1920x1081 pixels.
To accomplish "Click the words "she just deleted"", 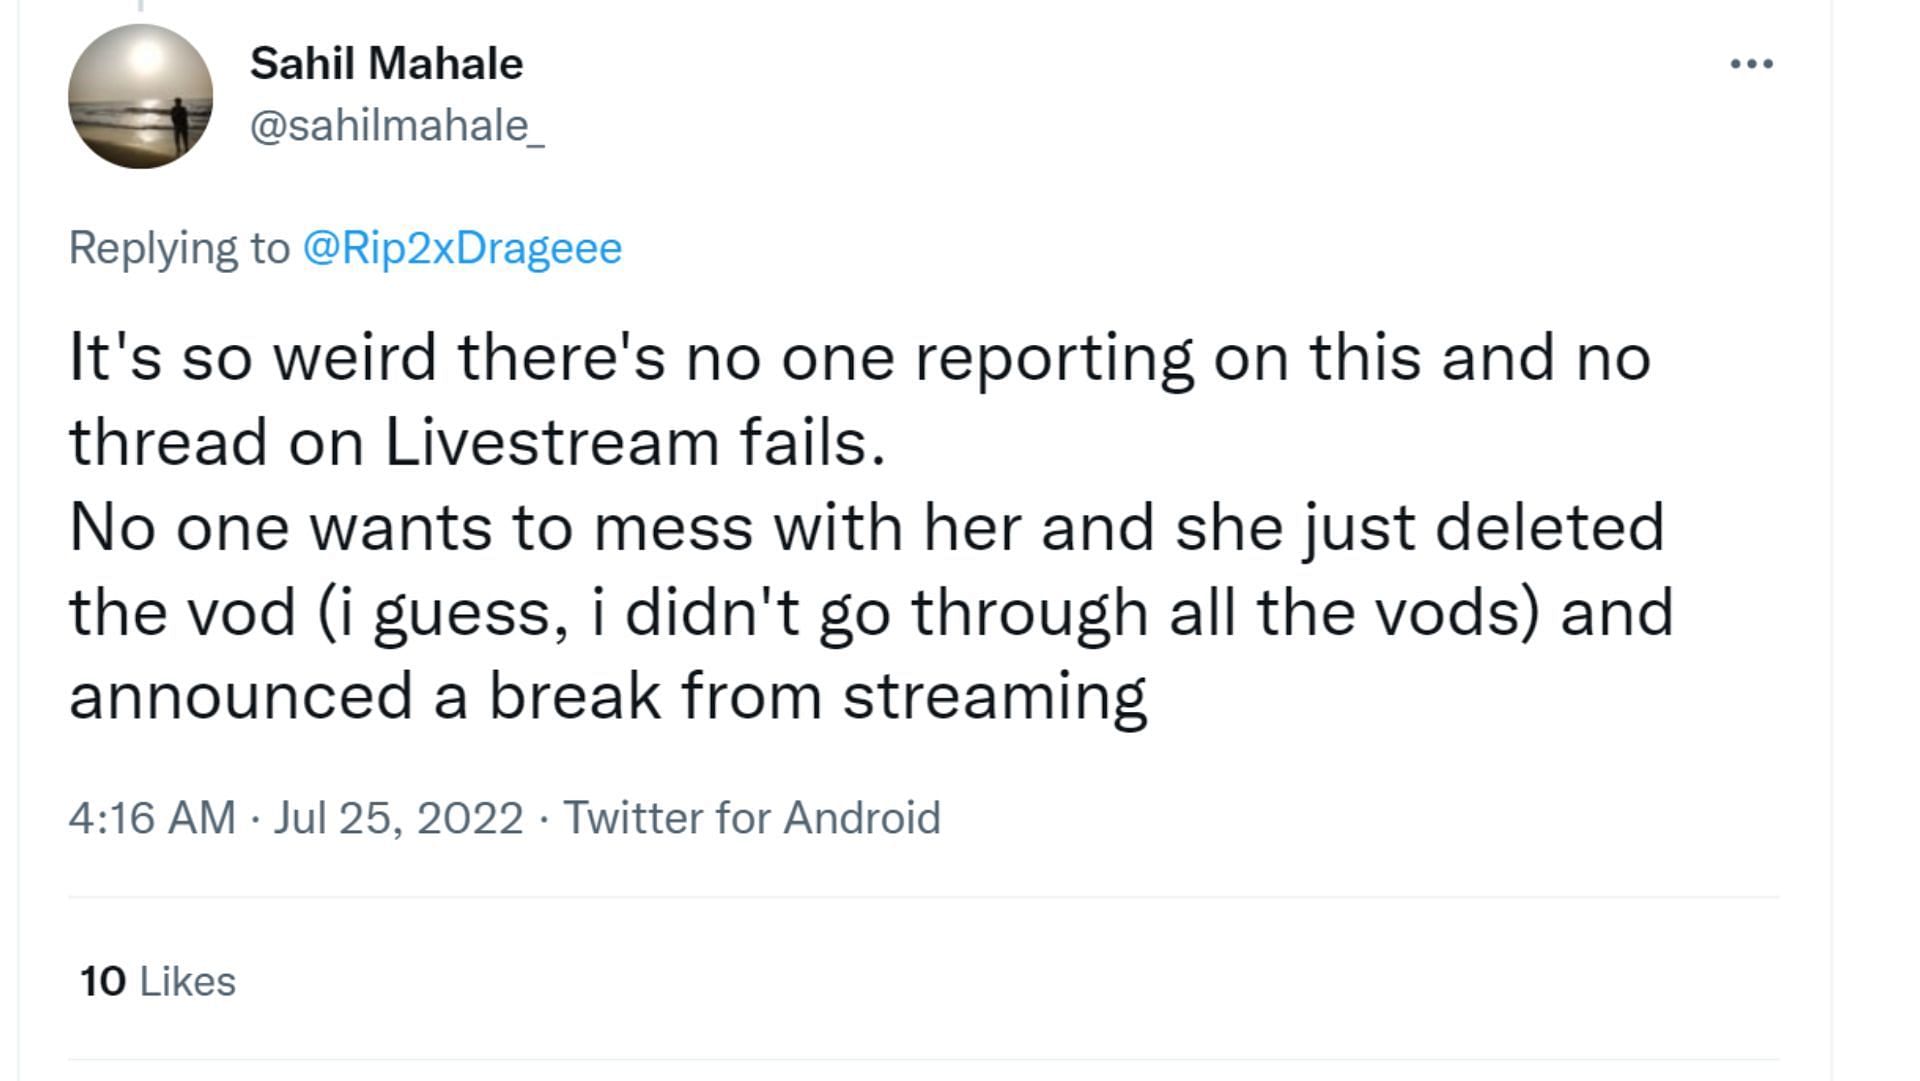I will [1419, 527].
